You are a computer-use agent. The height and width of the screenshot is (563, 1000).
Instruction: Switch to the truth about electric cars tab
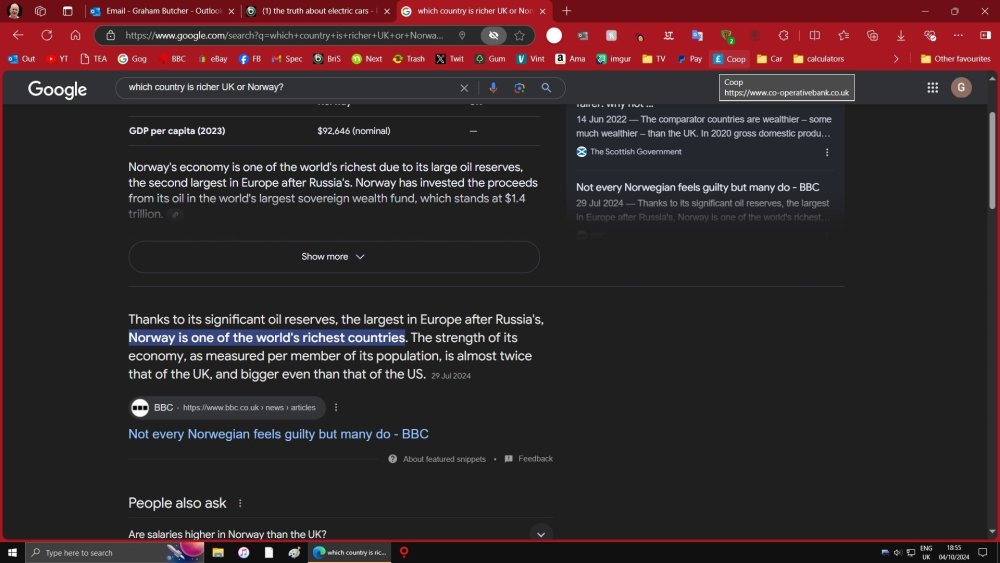pyautogui.click(x=318, y=11)
